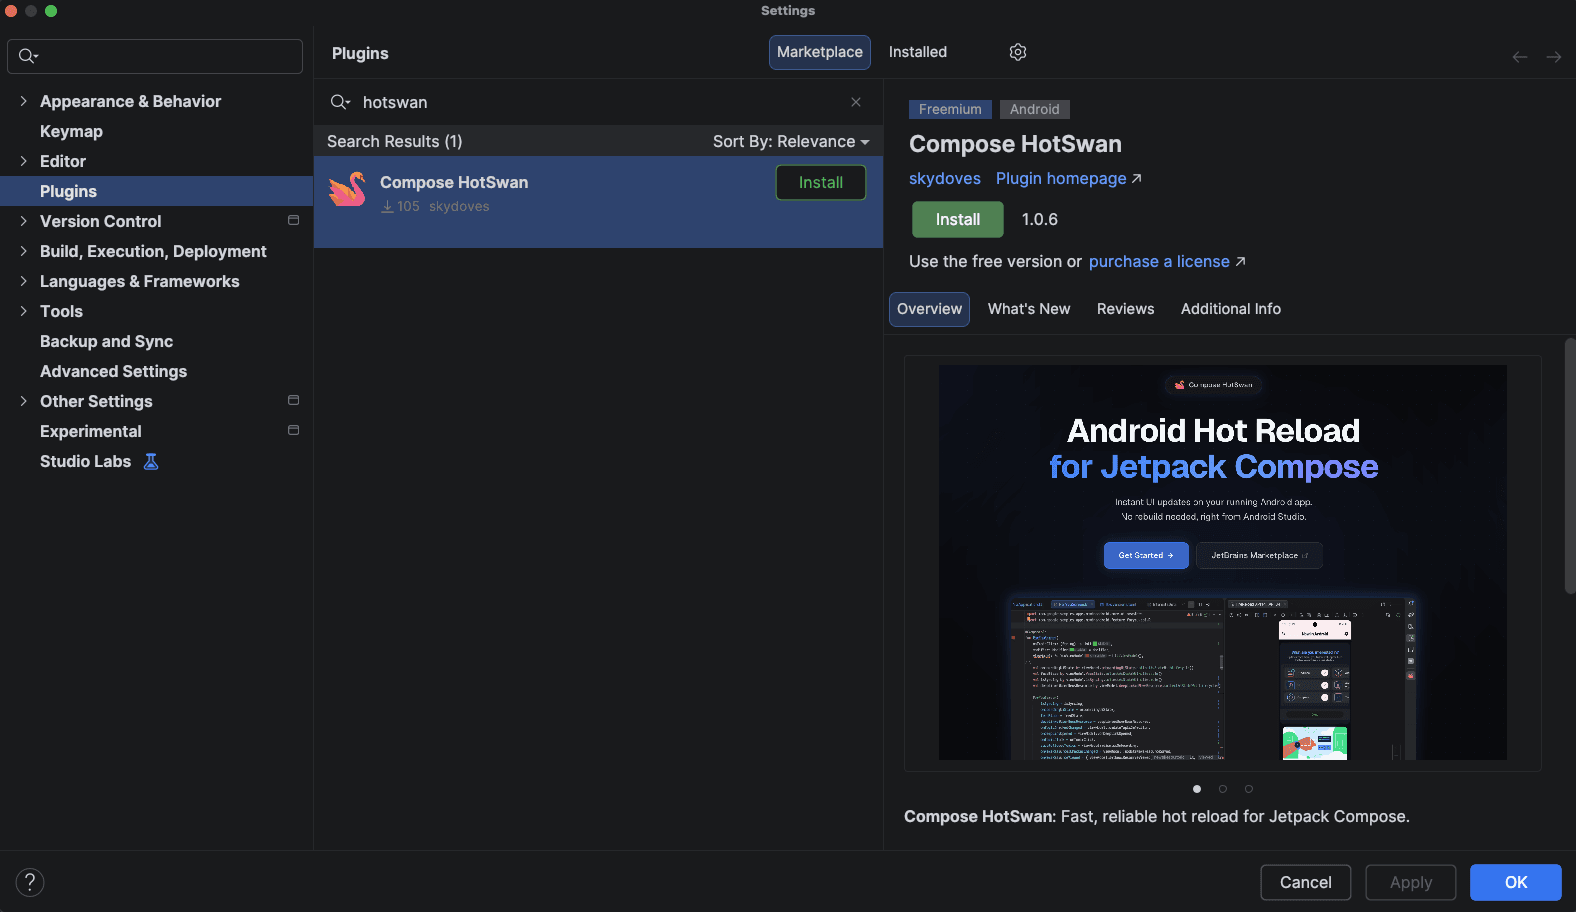The height and width of the screenshot is (912, 1576).
Task: Click the Search Results (1) header
Action: [x=395, y=141]
